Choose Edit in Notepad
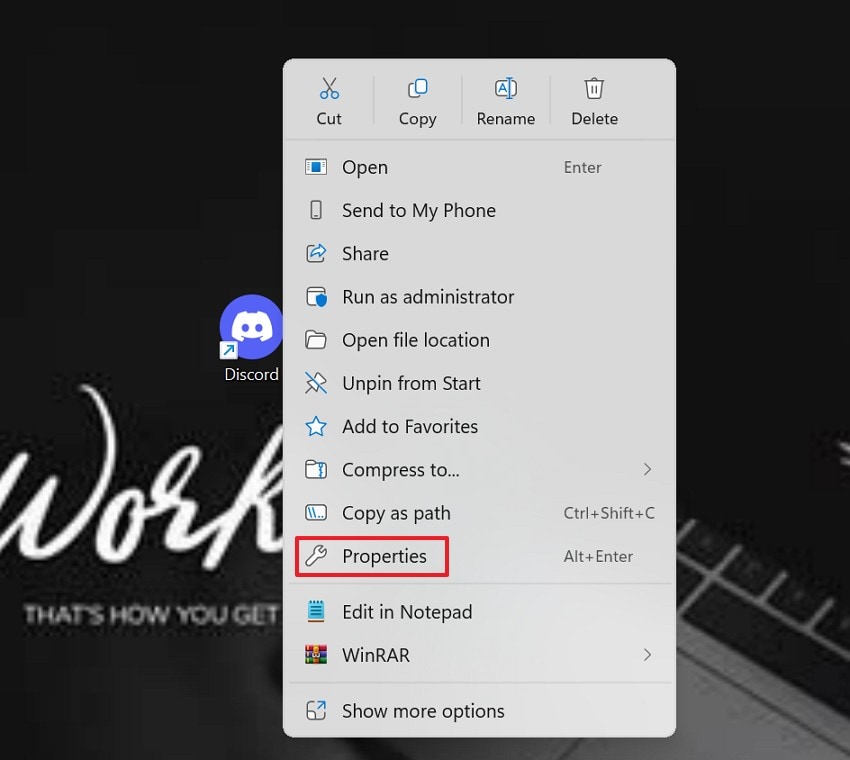 [x=407, y=611]
